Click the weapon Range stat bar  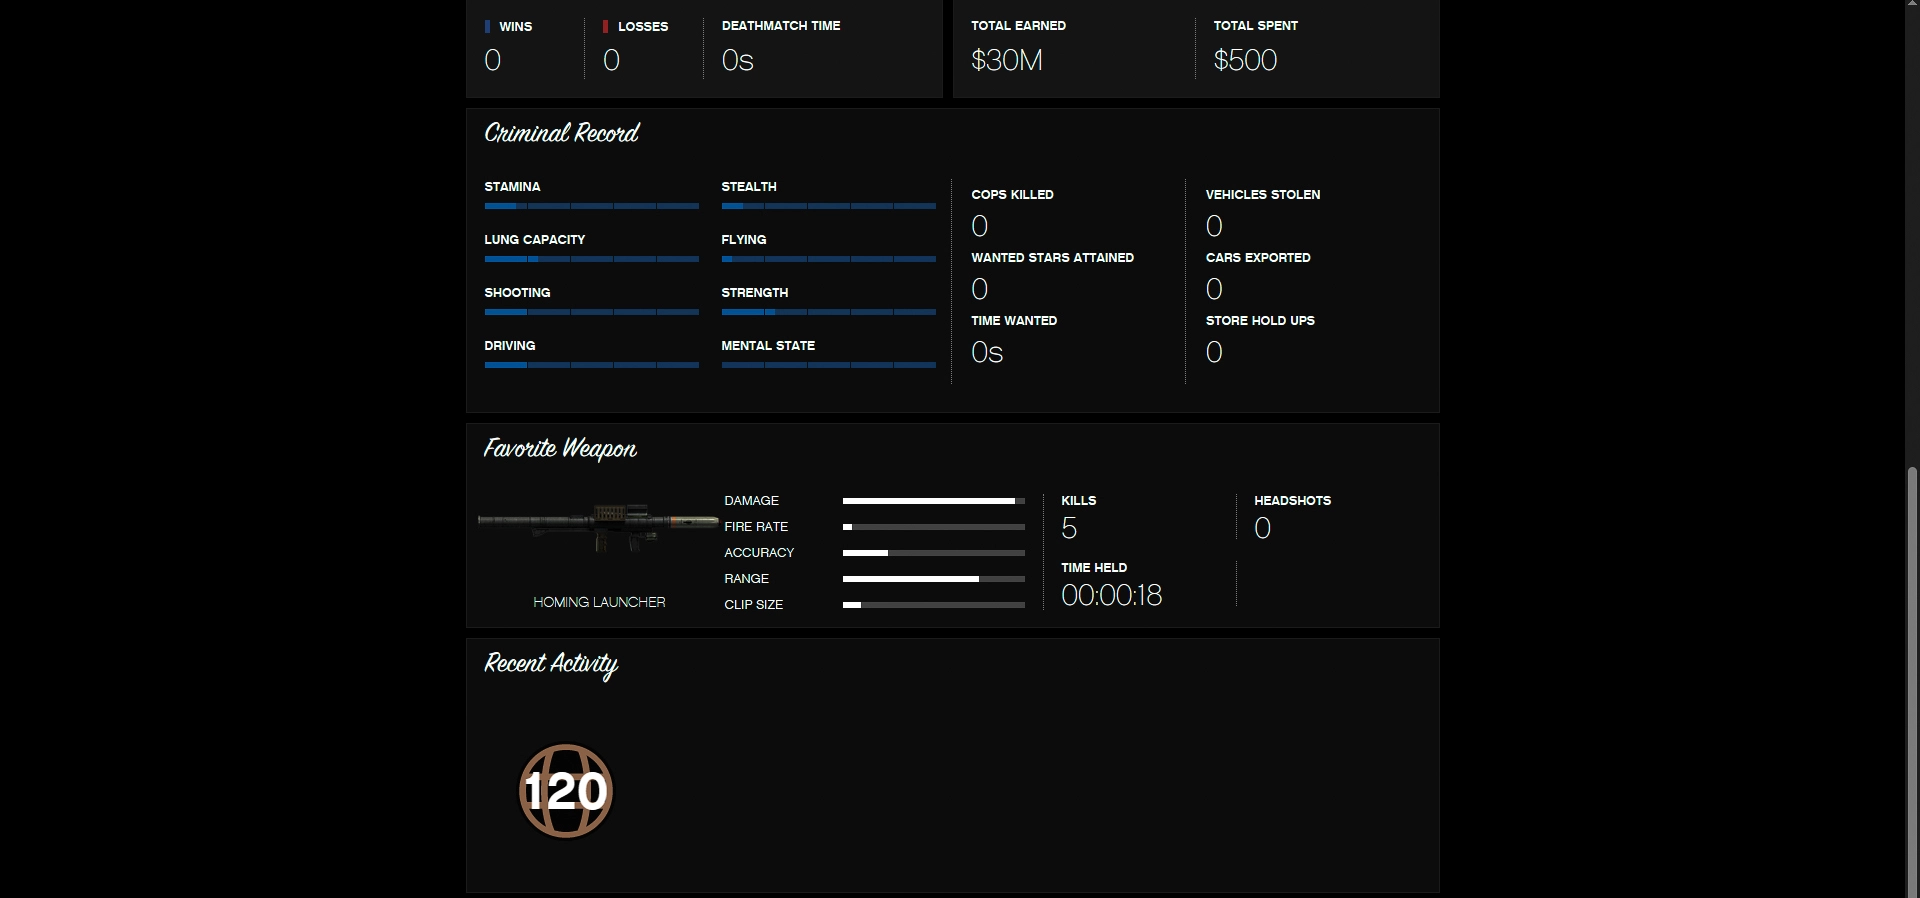tap(933, 579)
